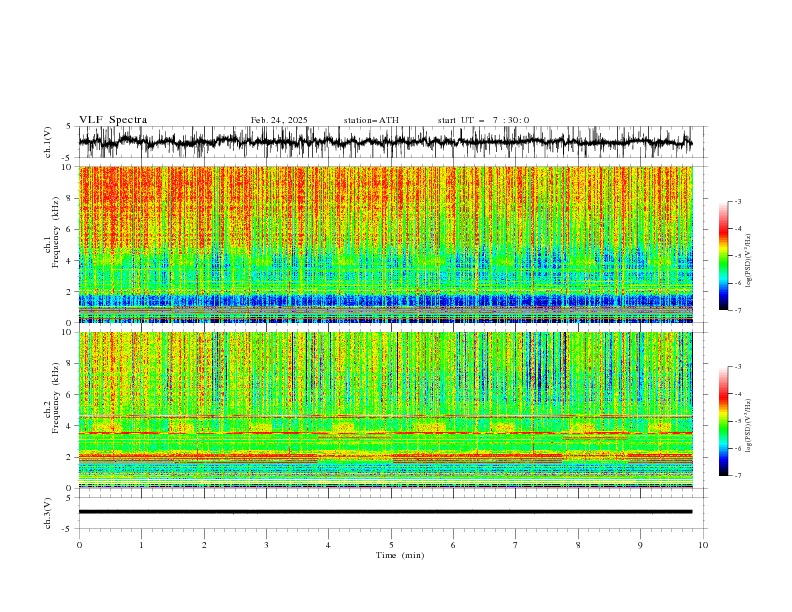Click time axis tick label "3"

[x=266, y=545]
